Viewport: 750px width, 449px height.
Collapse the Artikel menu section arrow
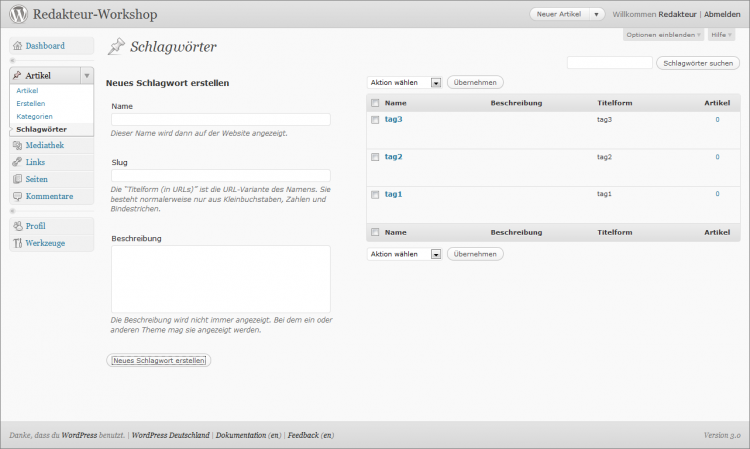click(x=87, y=76)
